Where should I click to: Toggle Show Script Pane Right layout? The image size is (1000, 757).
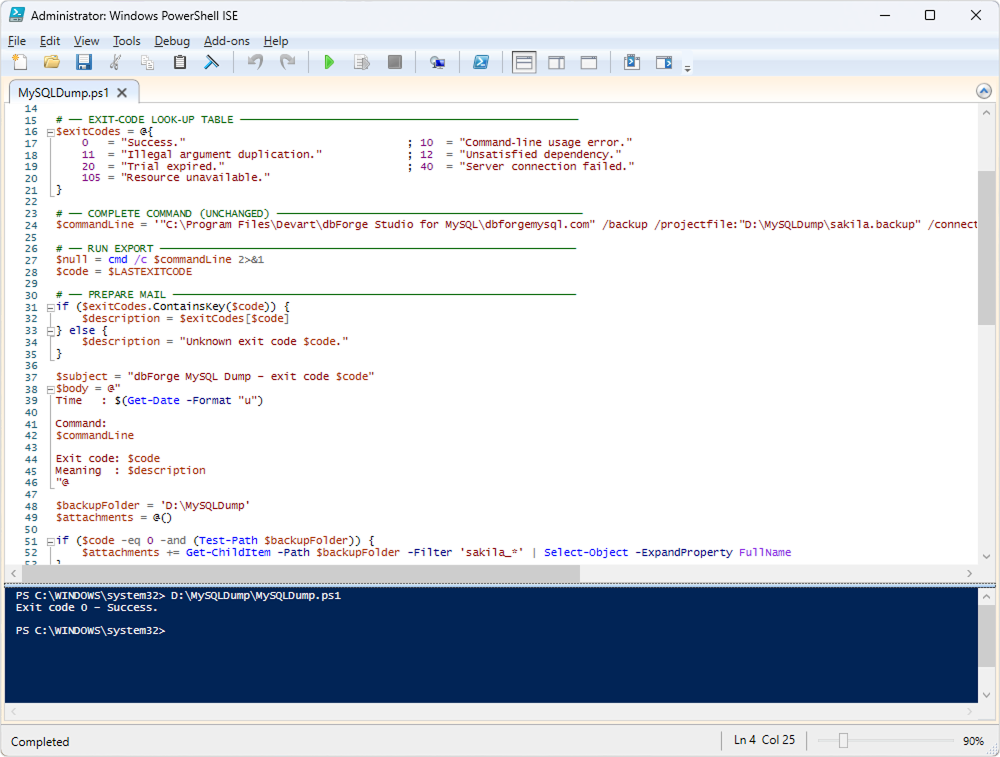[556, 62]
